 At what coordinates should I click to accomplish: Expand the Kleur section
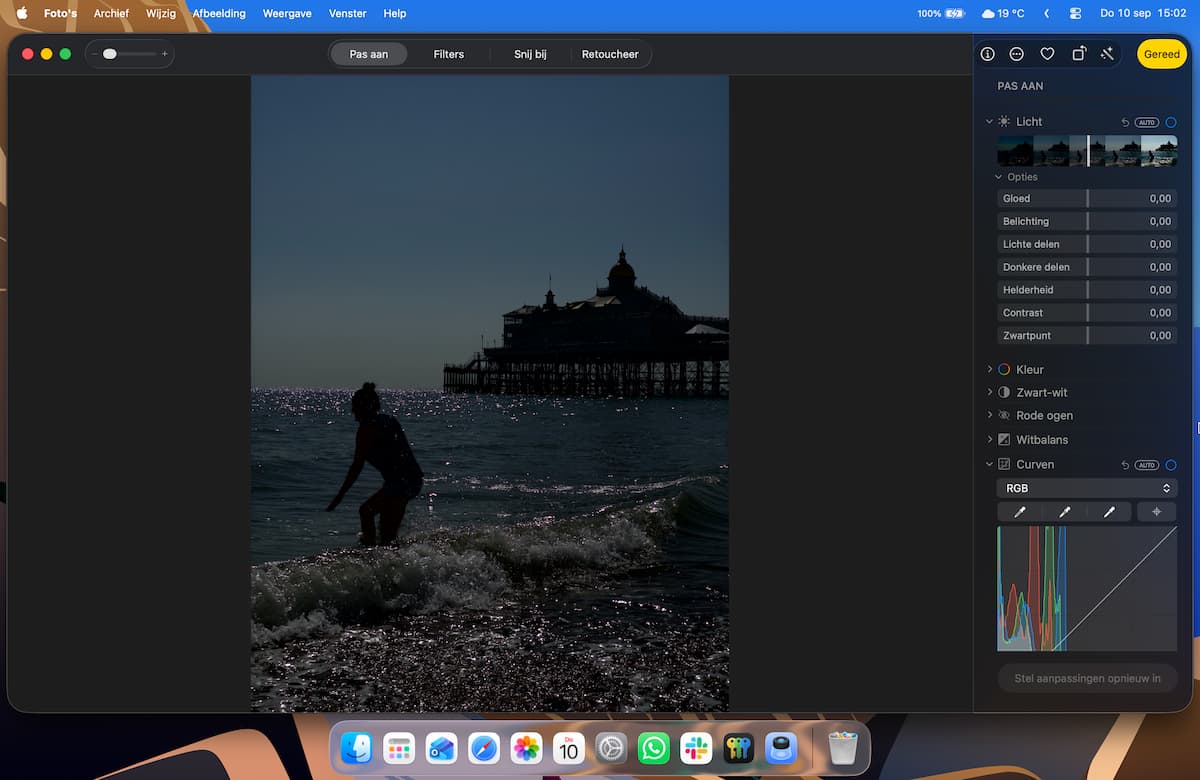[990, 369]
